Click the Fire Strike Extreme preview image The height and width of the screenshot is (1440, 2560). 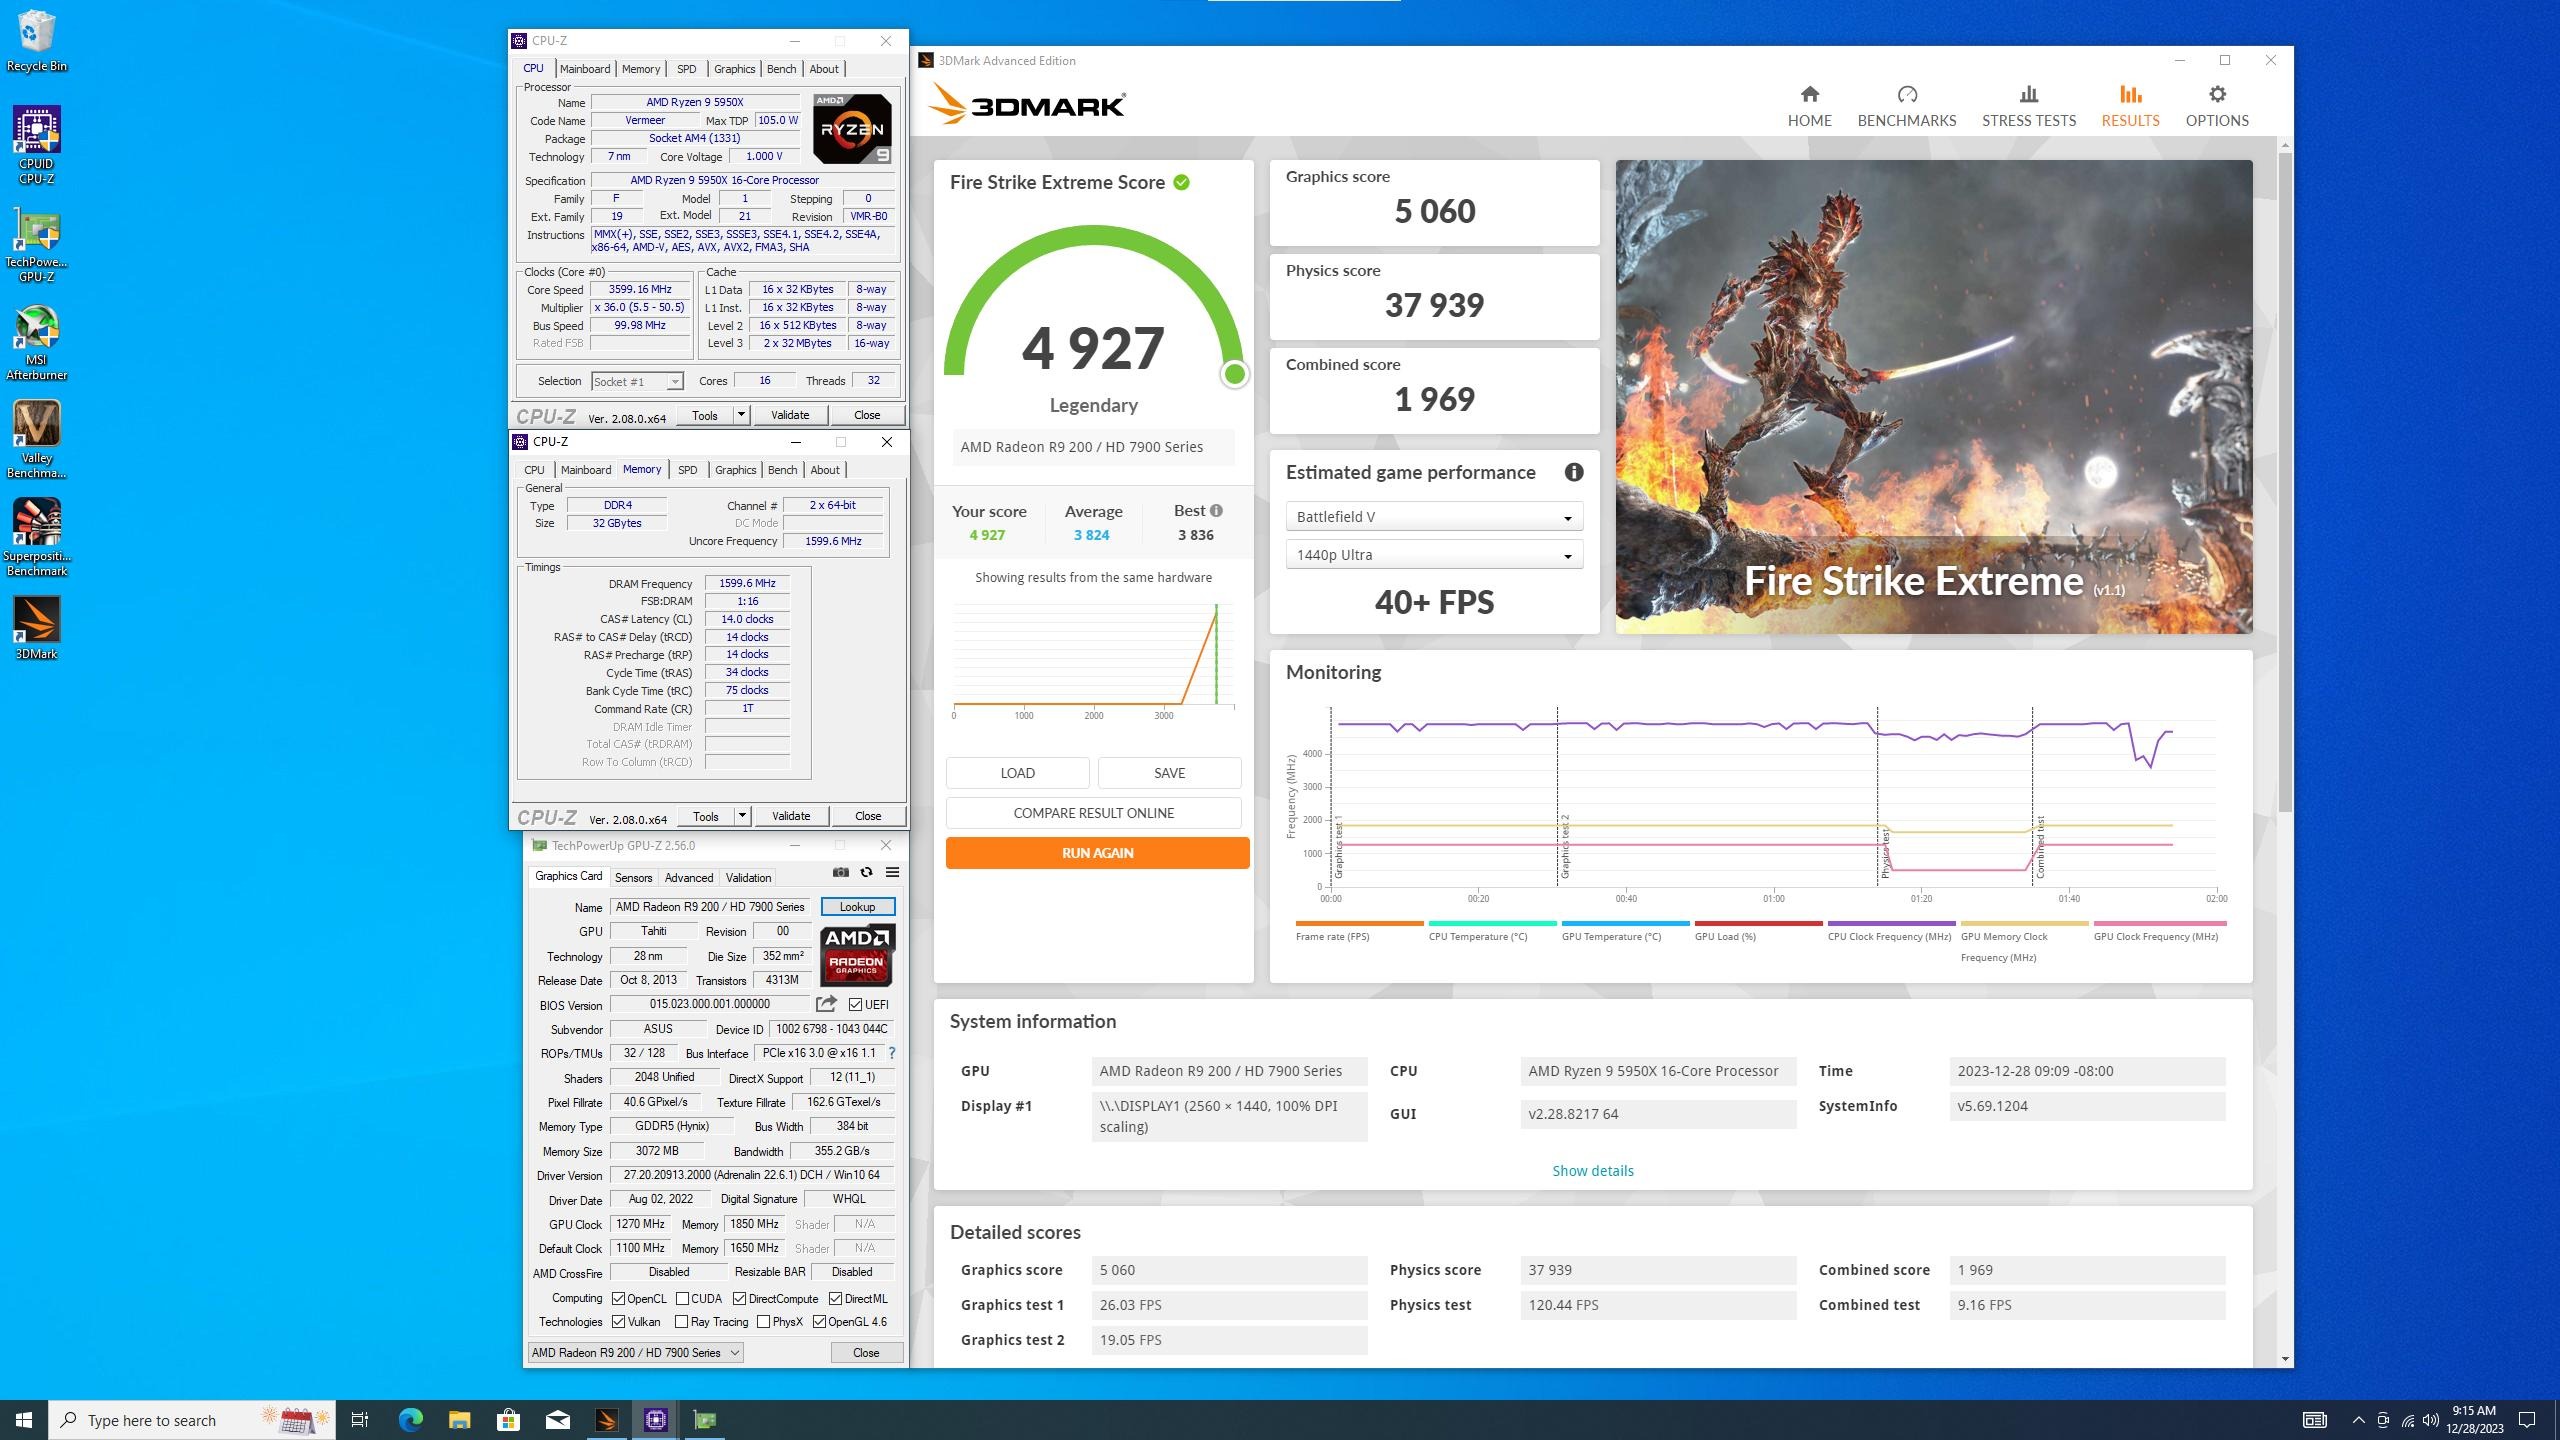[x=1934, y=396]
